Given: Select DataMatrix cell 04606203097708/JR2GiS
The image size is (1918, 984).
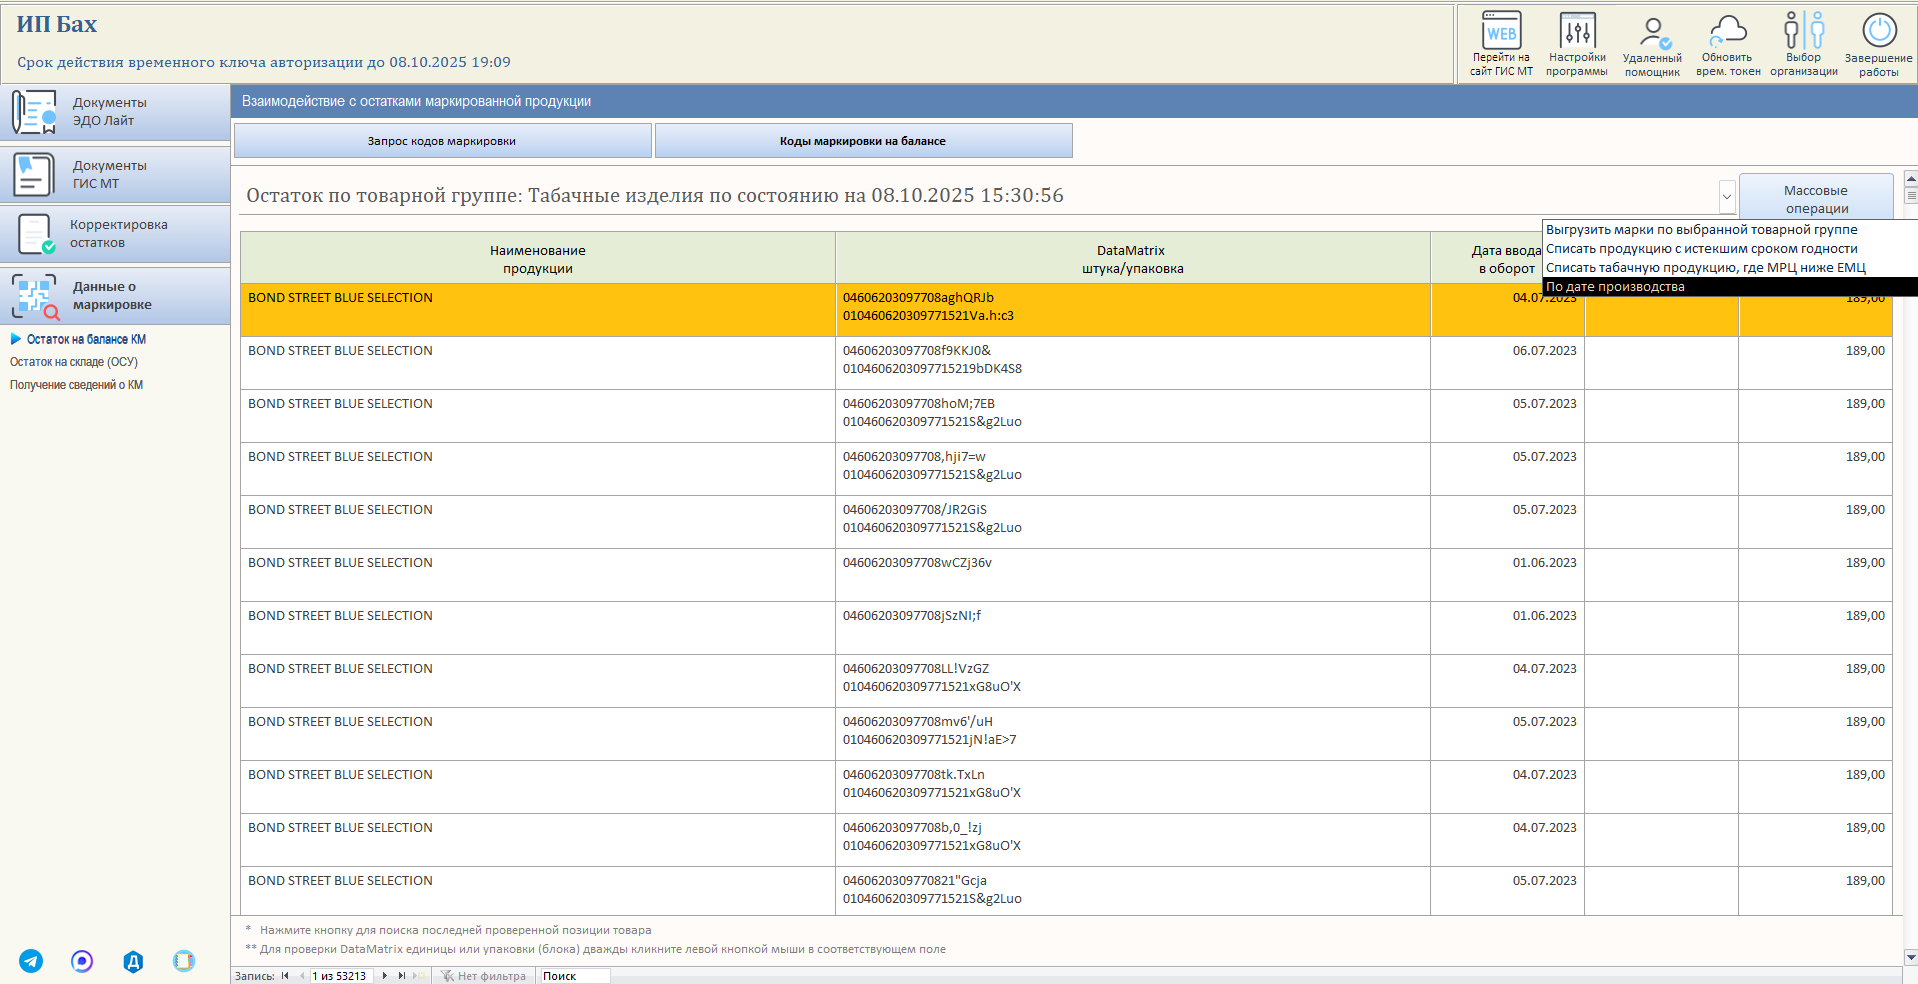Looking at the screenshot, I should click(1133, 522).
